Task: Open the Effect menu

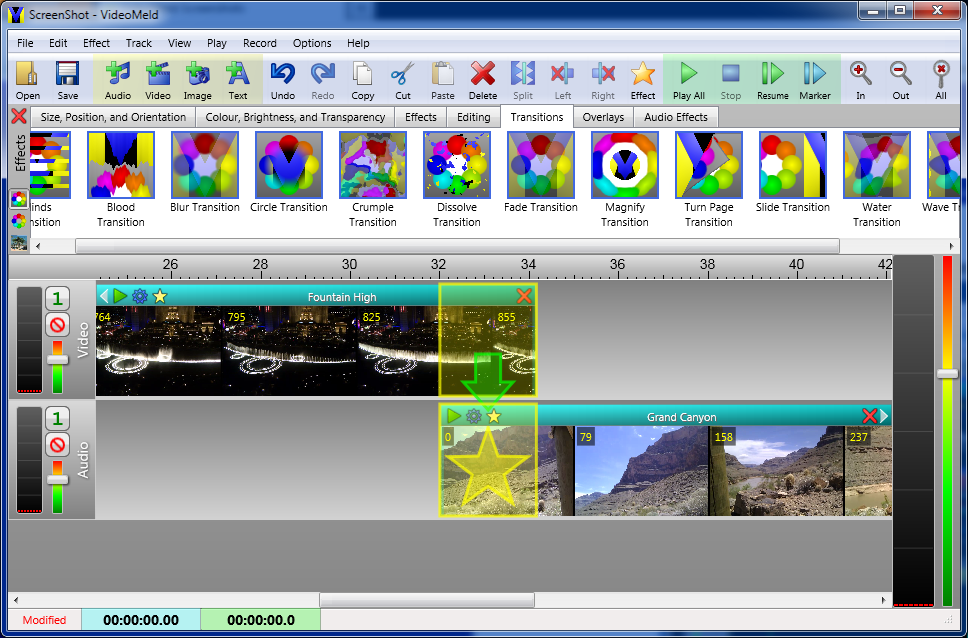Action: click(96, 43)
